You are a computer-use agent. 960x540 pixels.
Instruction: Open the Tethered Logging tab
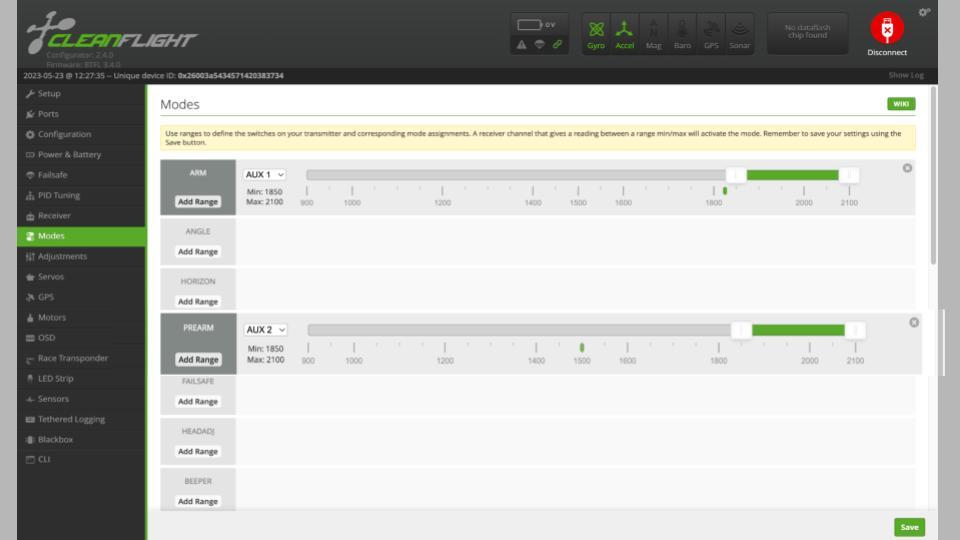click(x=81, y=419)
